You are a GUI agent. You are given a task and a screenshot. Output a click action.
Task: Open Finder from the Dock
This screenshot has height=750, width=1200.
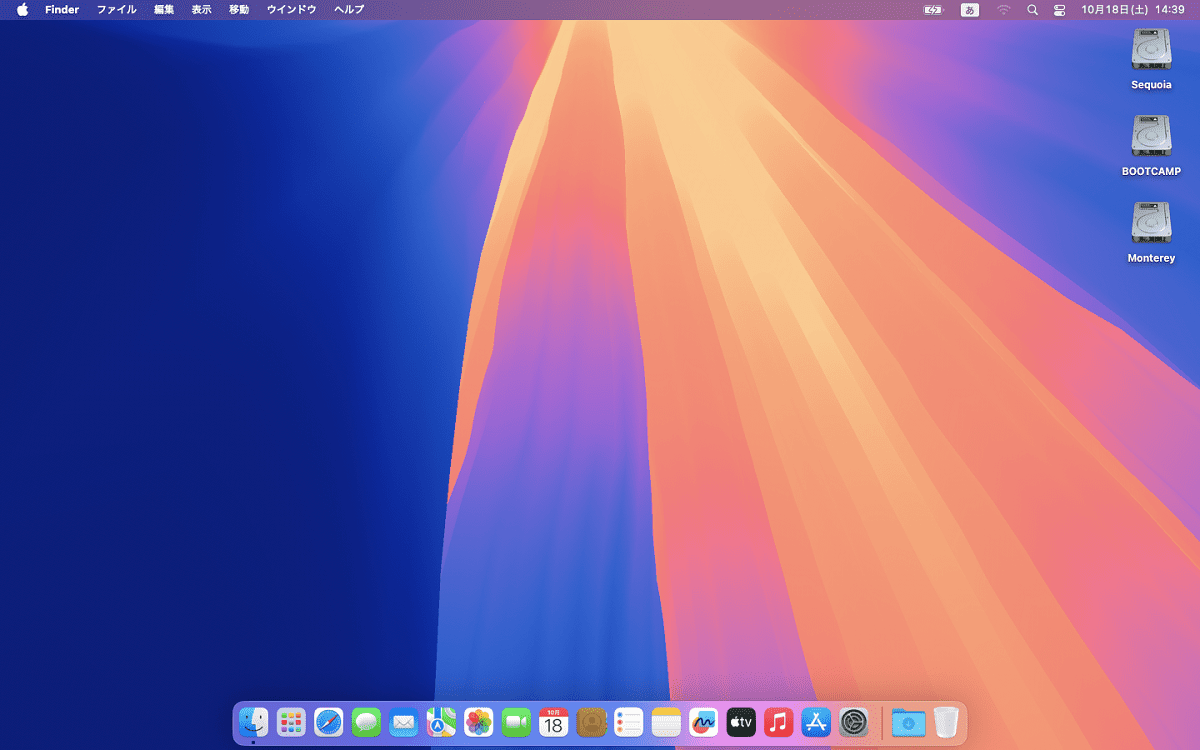pyautogui.click(x=253, y=721)
